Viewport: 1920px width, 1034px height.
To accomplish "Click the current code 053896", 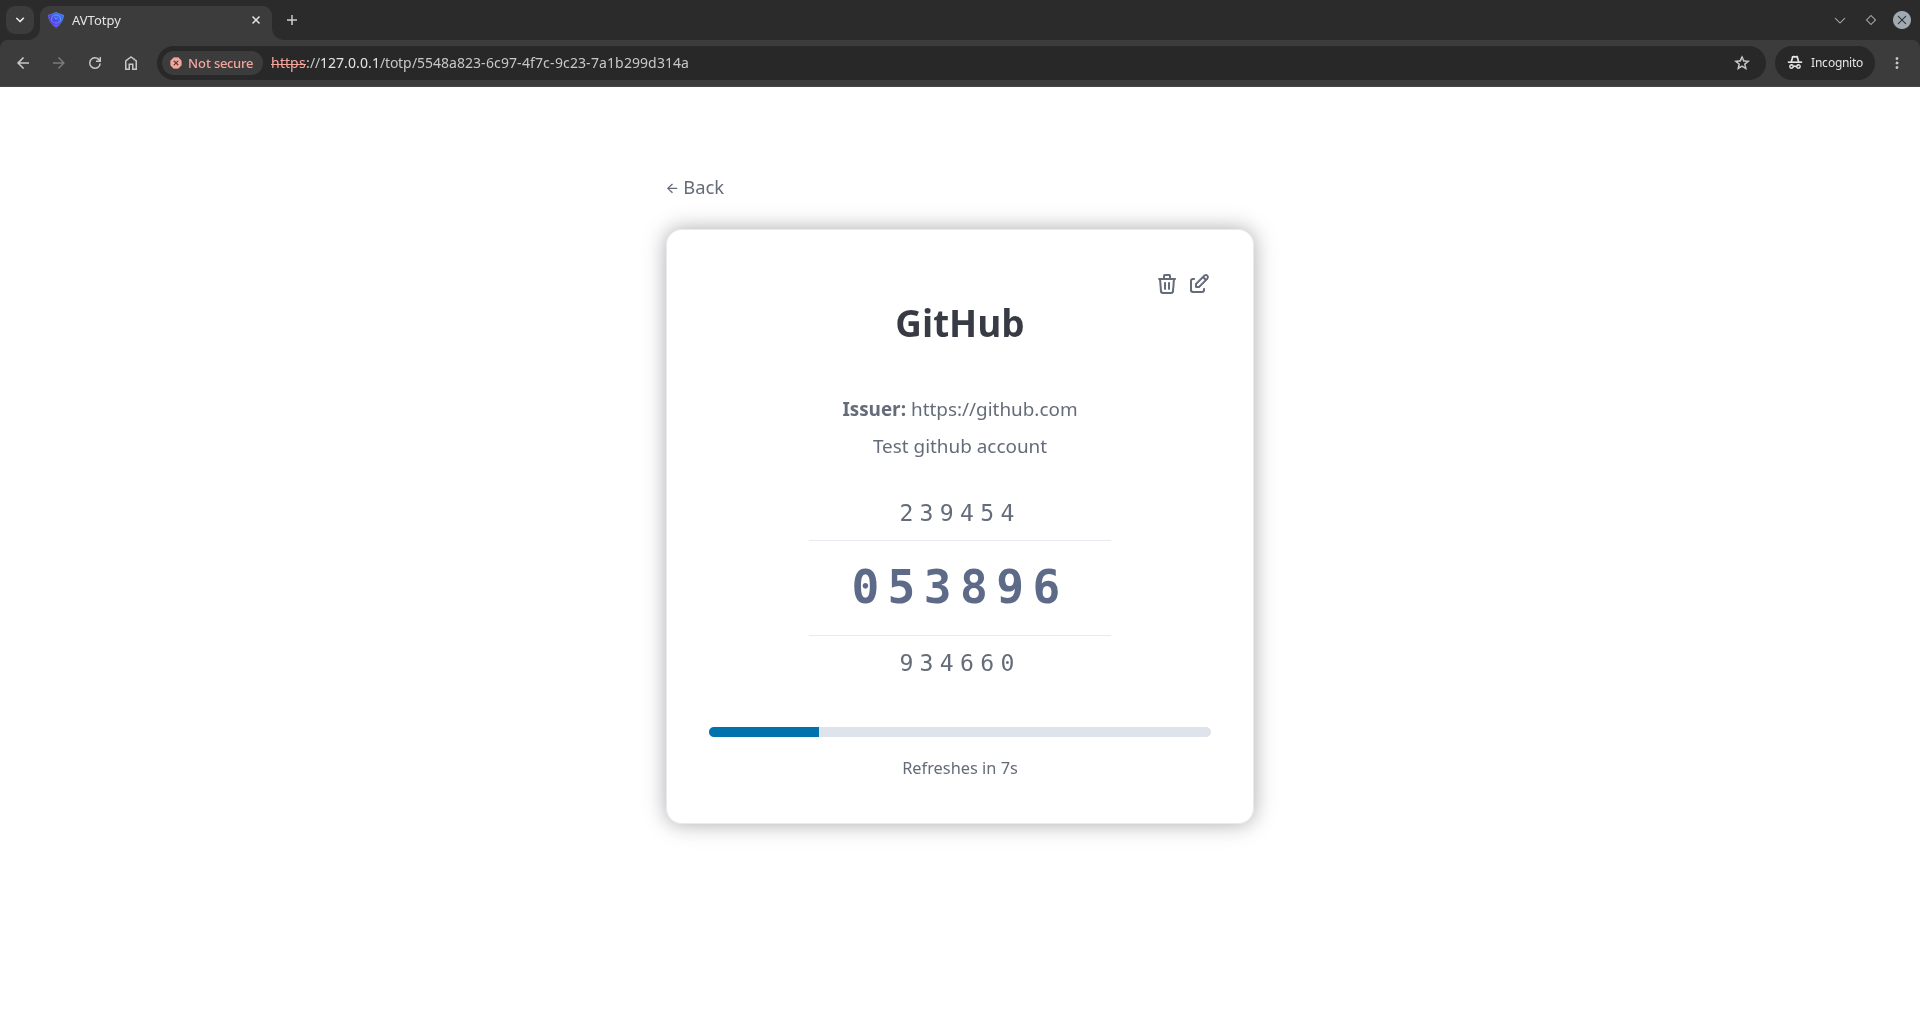I will [x=958, y=587].
